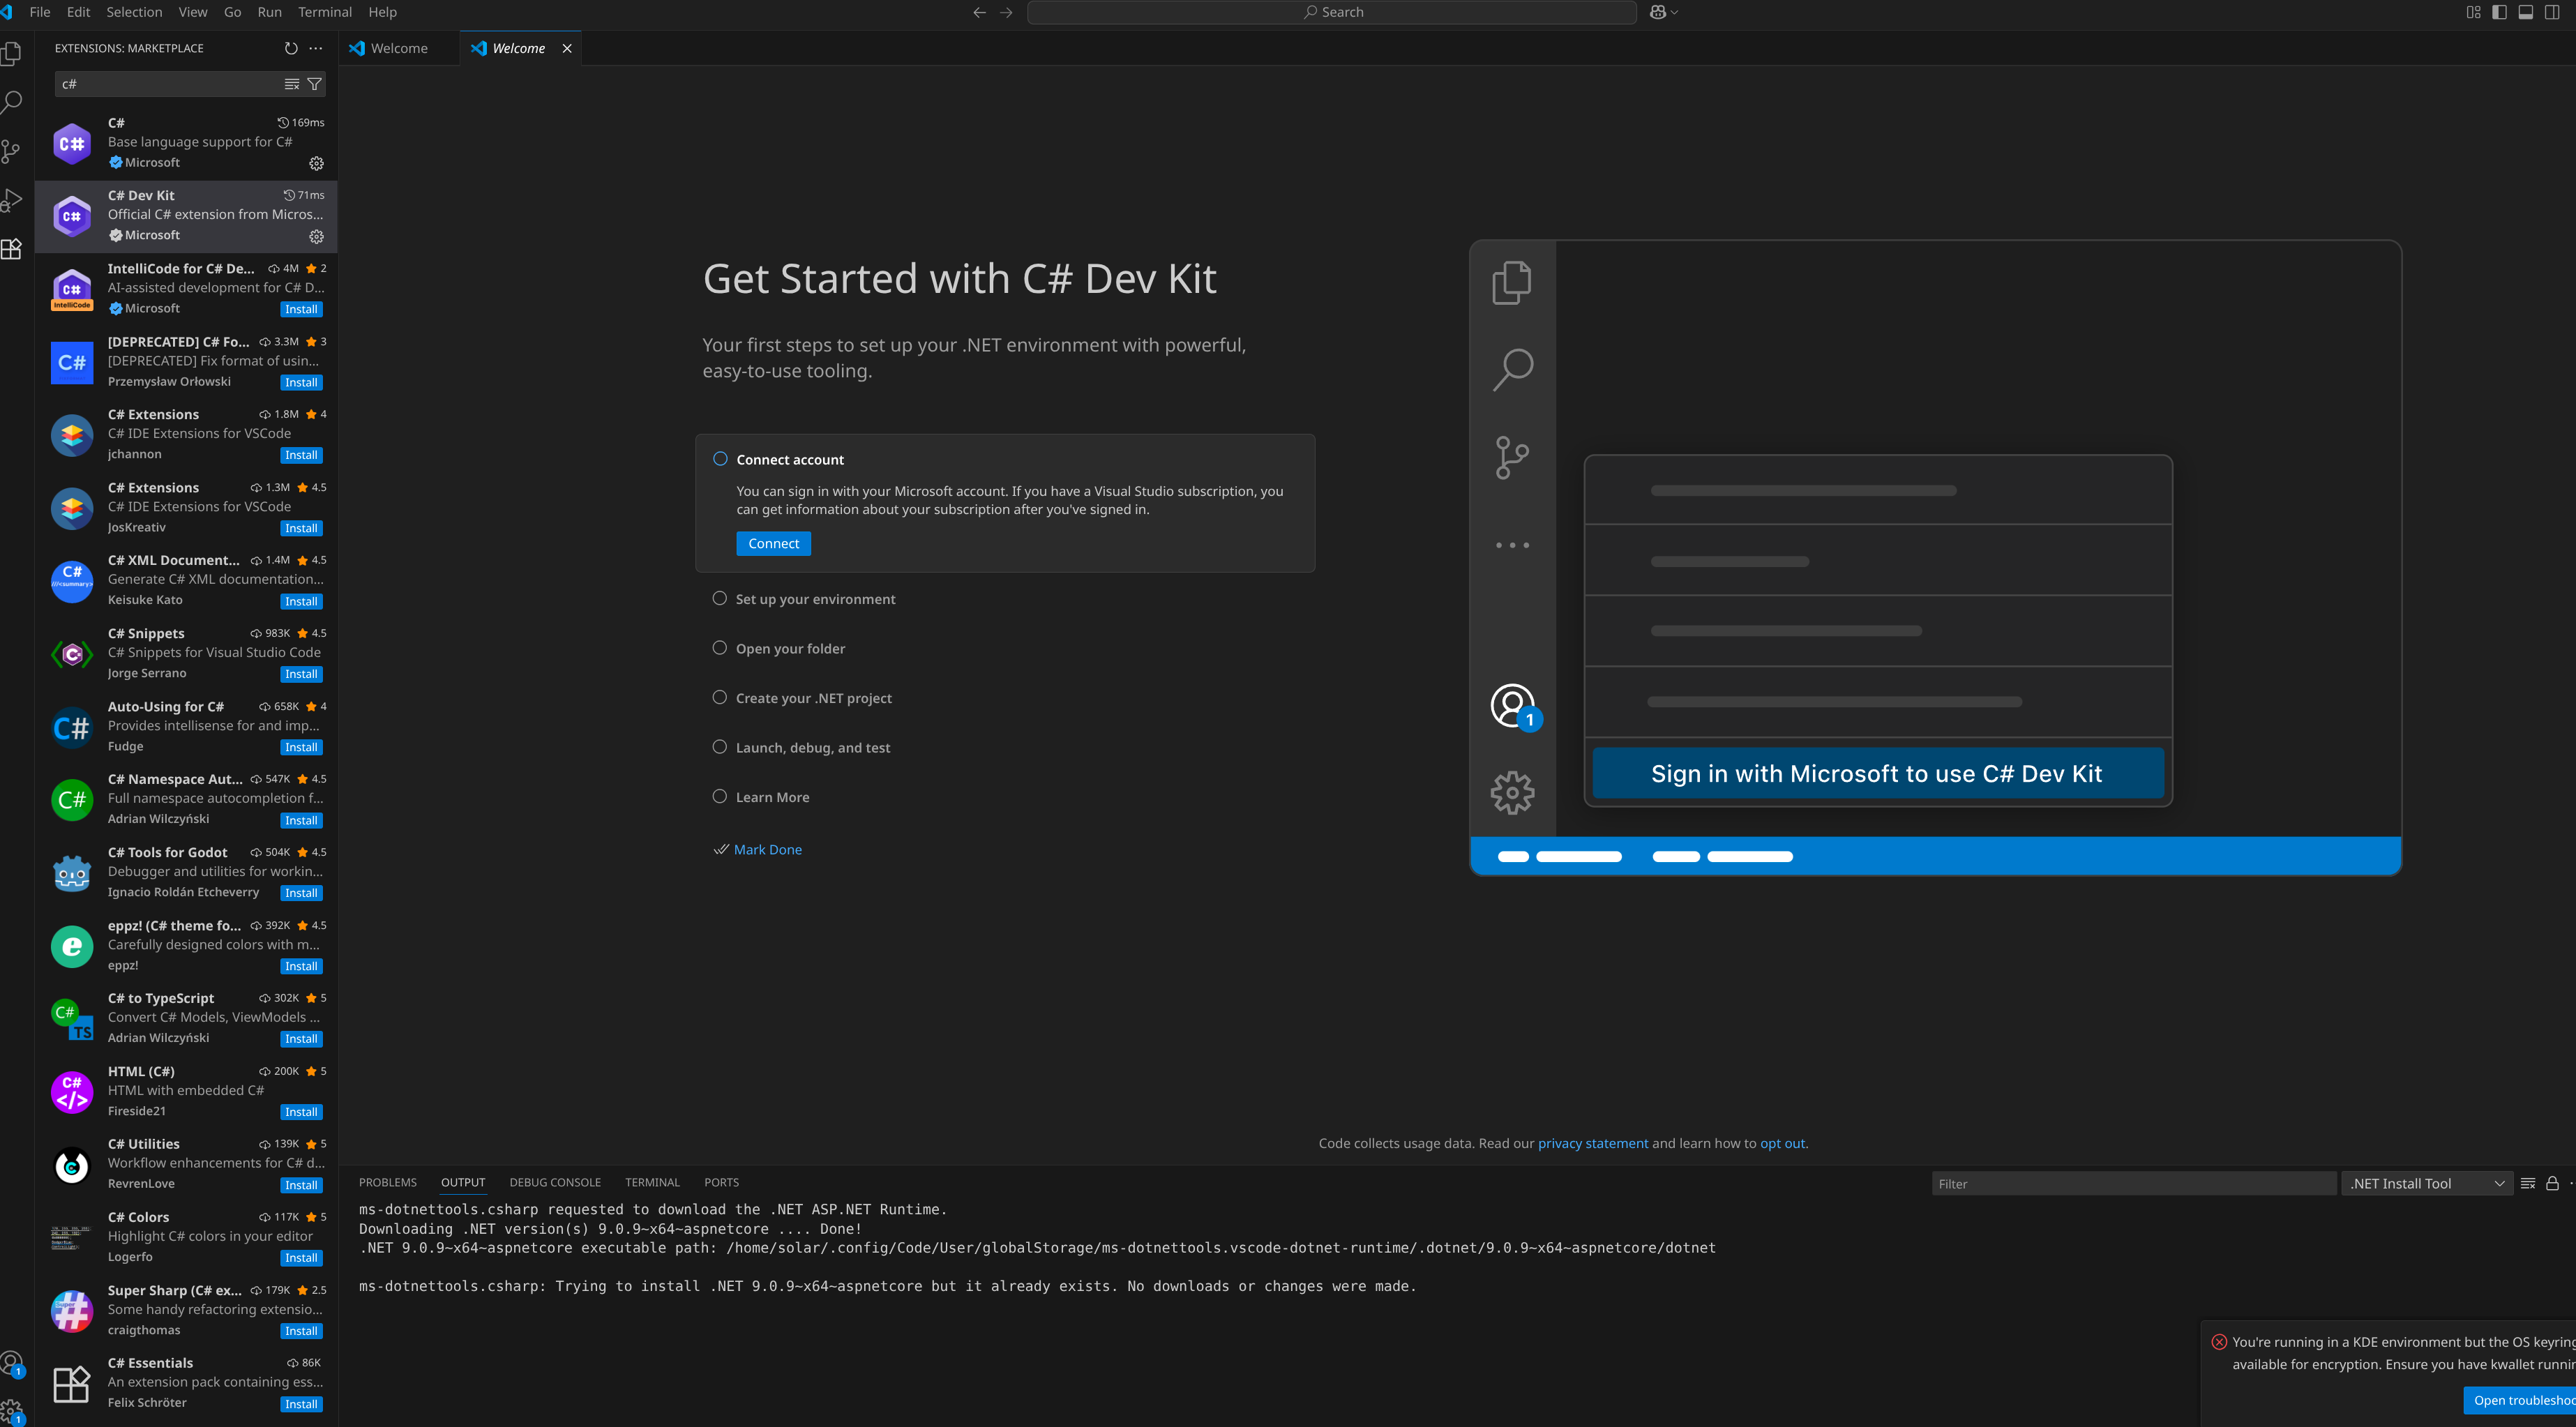The image size is (2576, 1427).
Task: Clear extensions search results icon
Action: [292, 84]
